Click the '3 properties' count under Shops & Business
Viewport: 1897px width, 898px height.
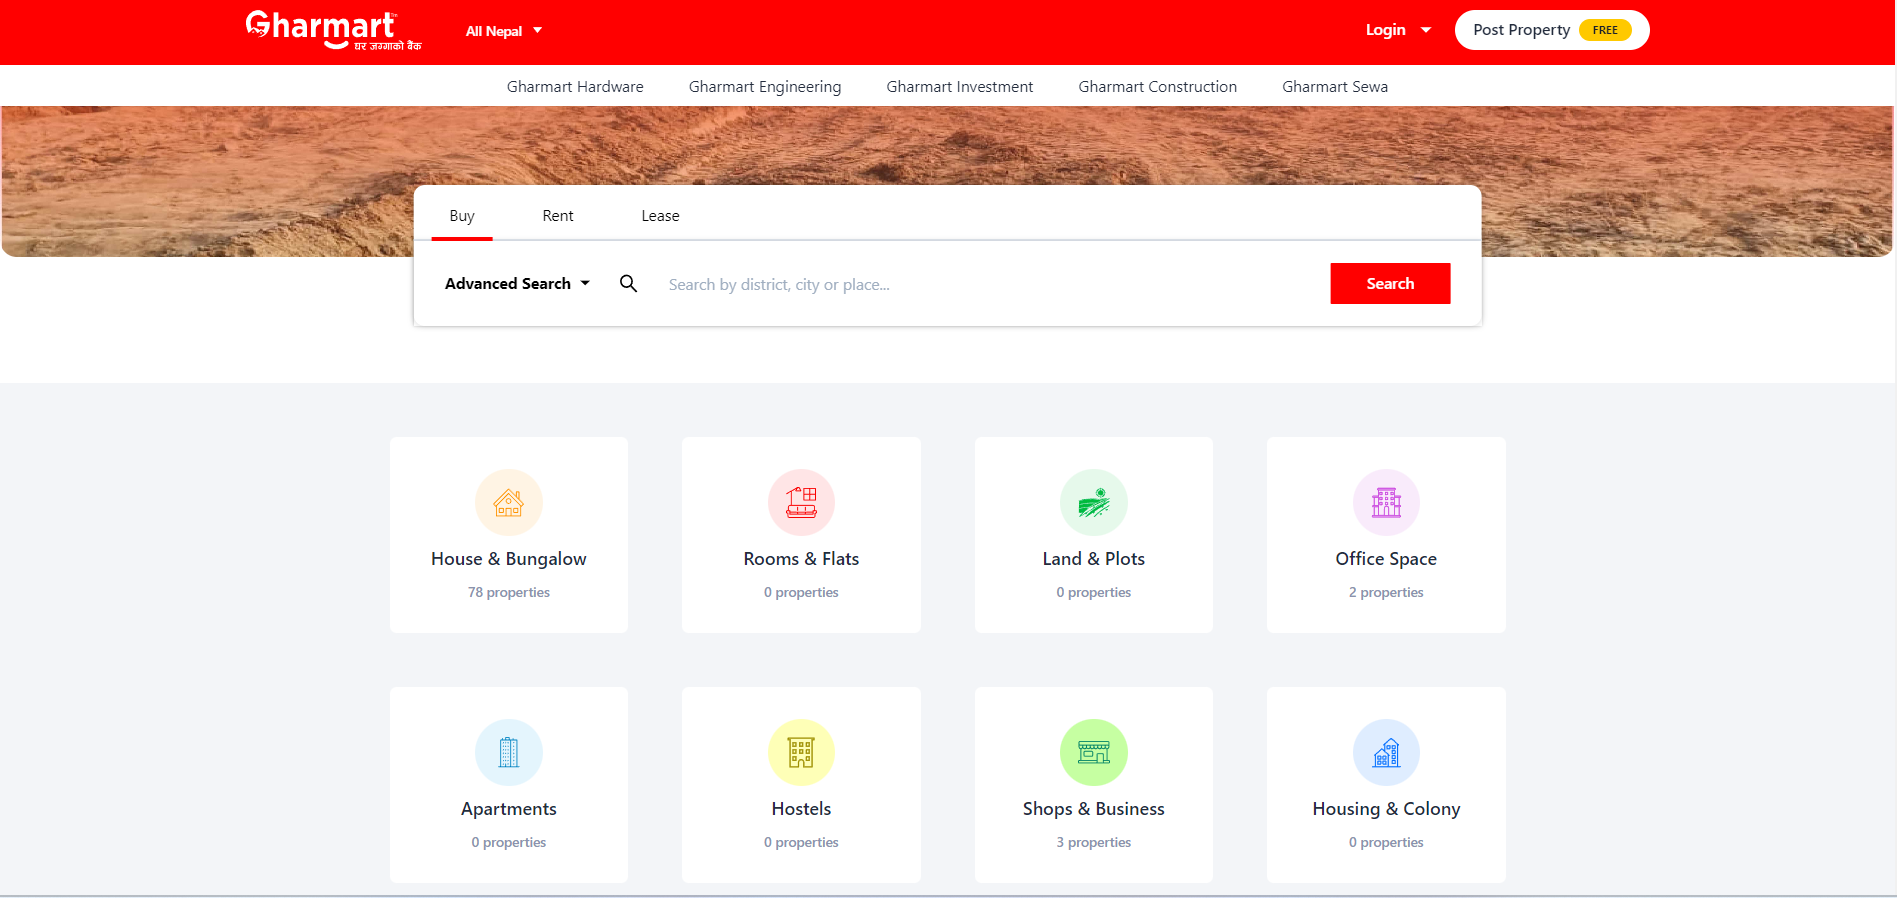pos(1094,842)
